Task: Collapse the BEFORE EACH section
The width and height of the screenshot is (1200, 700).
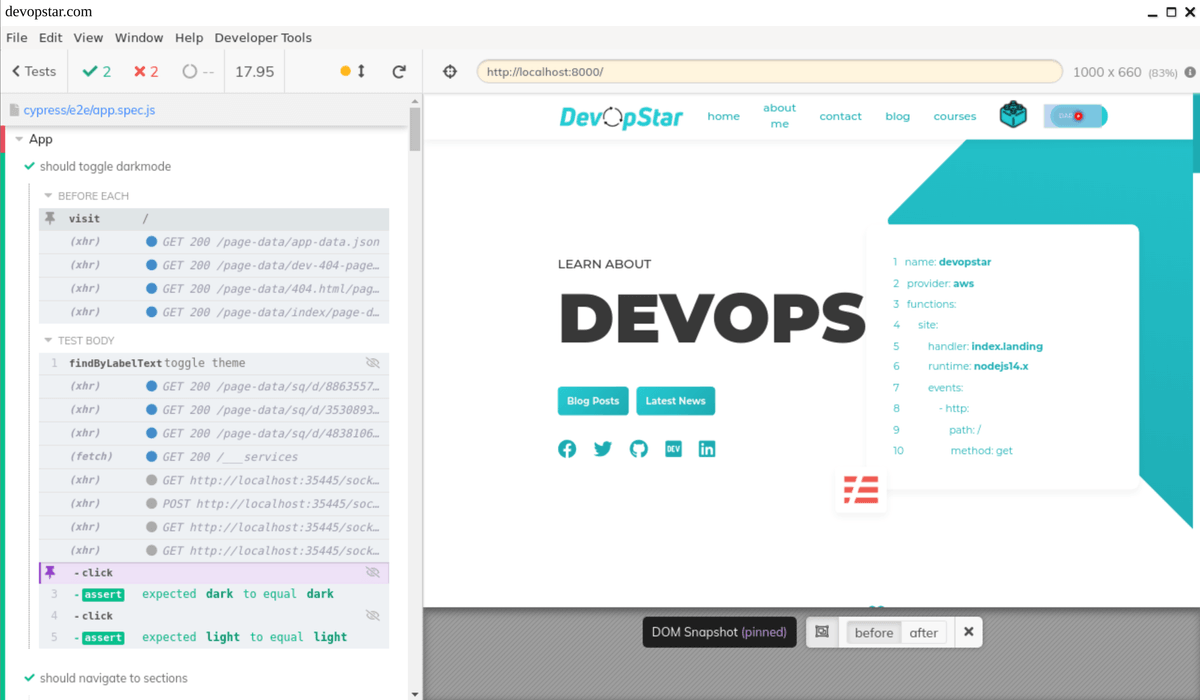Action: pyautogui.click(x=48, y=195)
